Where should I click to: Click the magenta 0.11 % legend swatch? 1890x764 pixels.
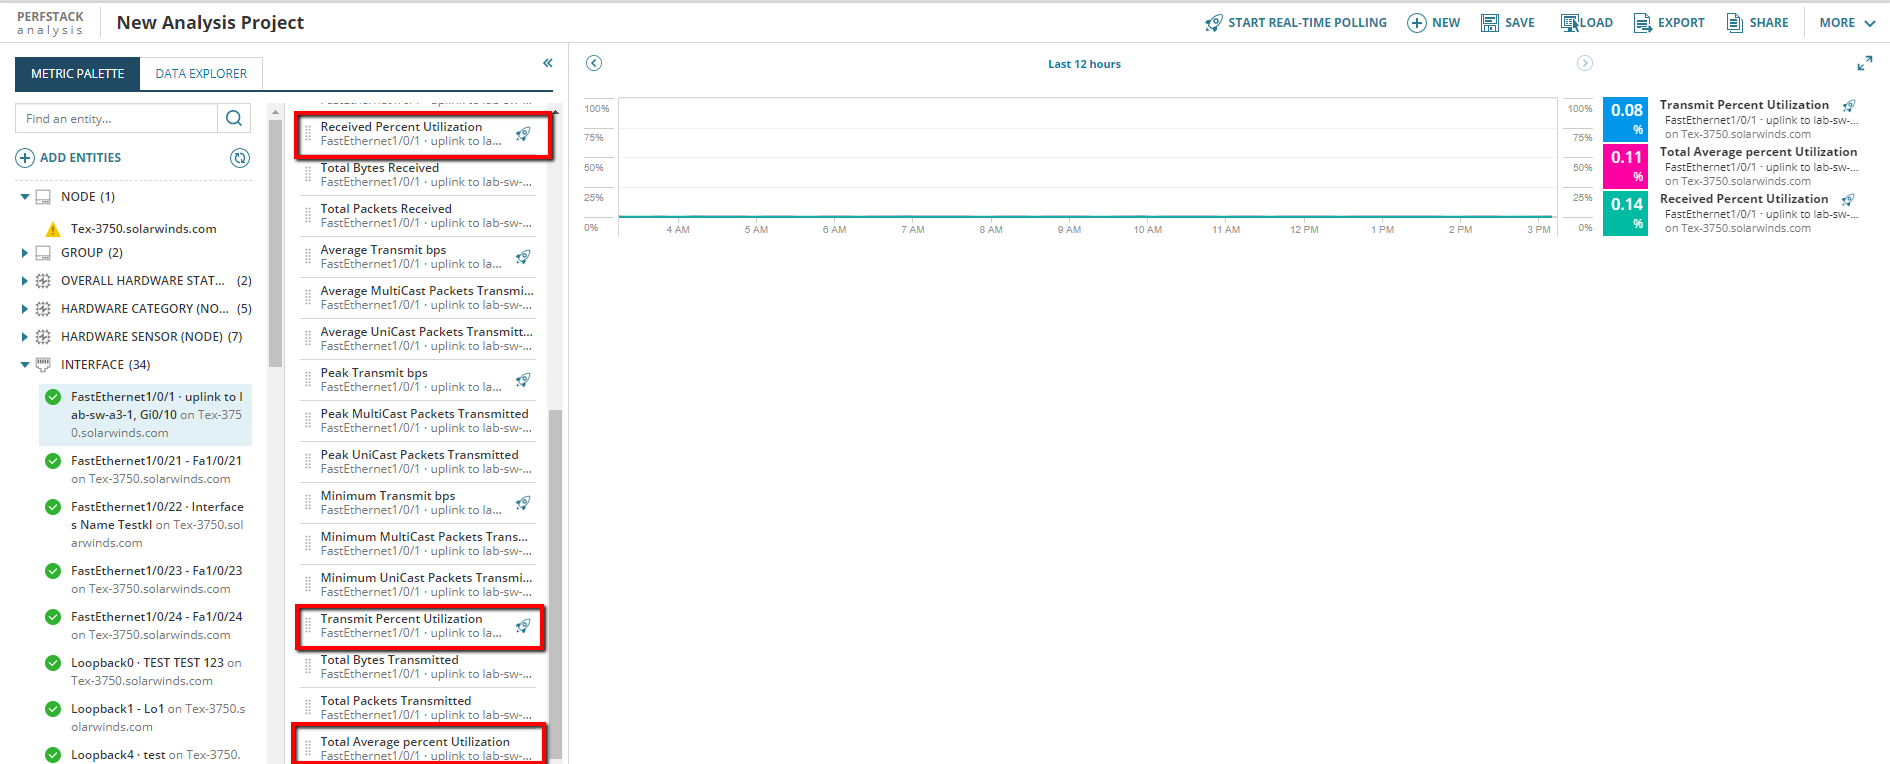[x=1626, y=166]
